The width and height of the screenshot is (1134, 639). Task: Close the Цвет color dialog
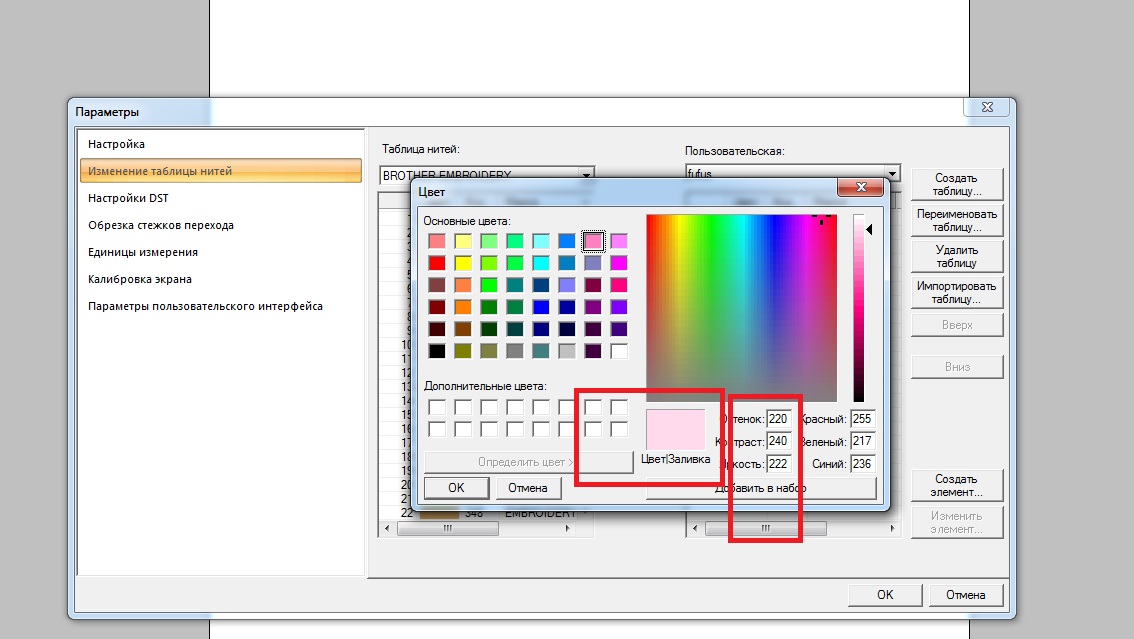coord(859,189)
